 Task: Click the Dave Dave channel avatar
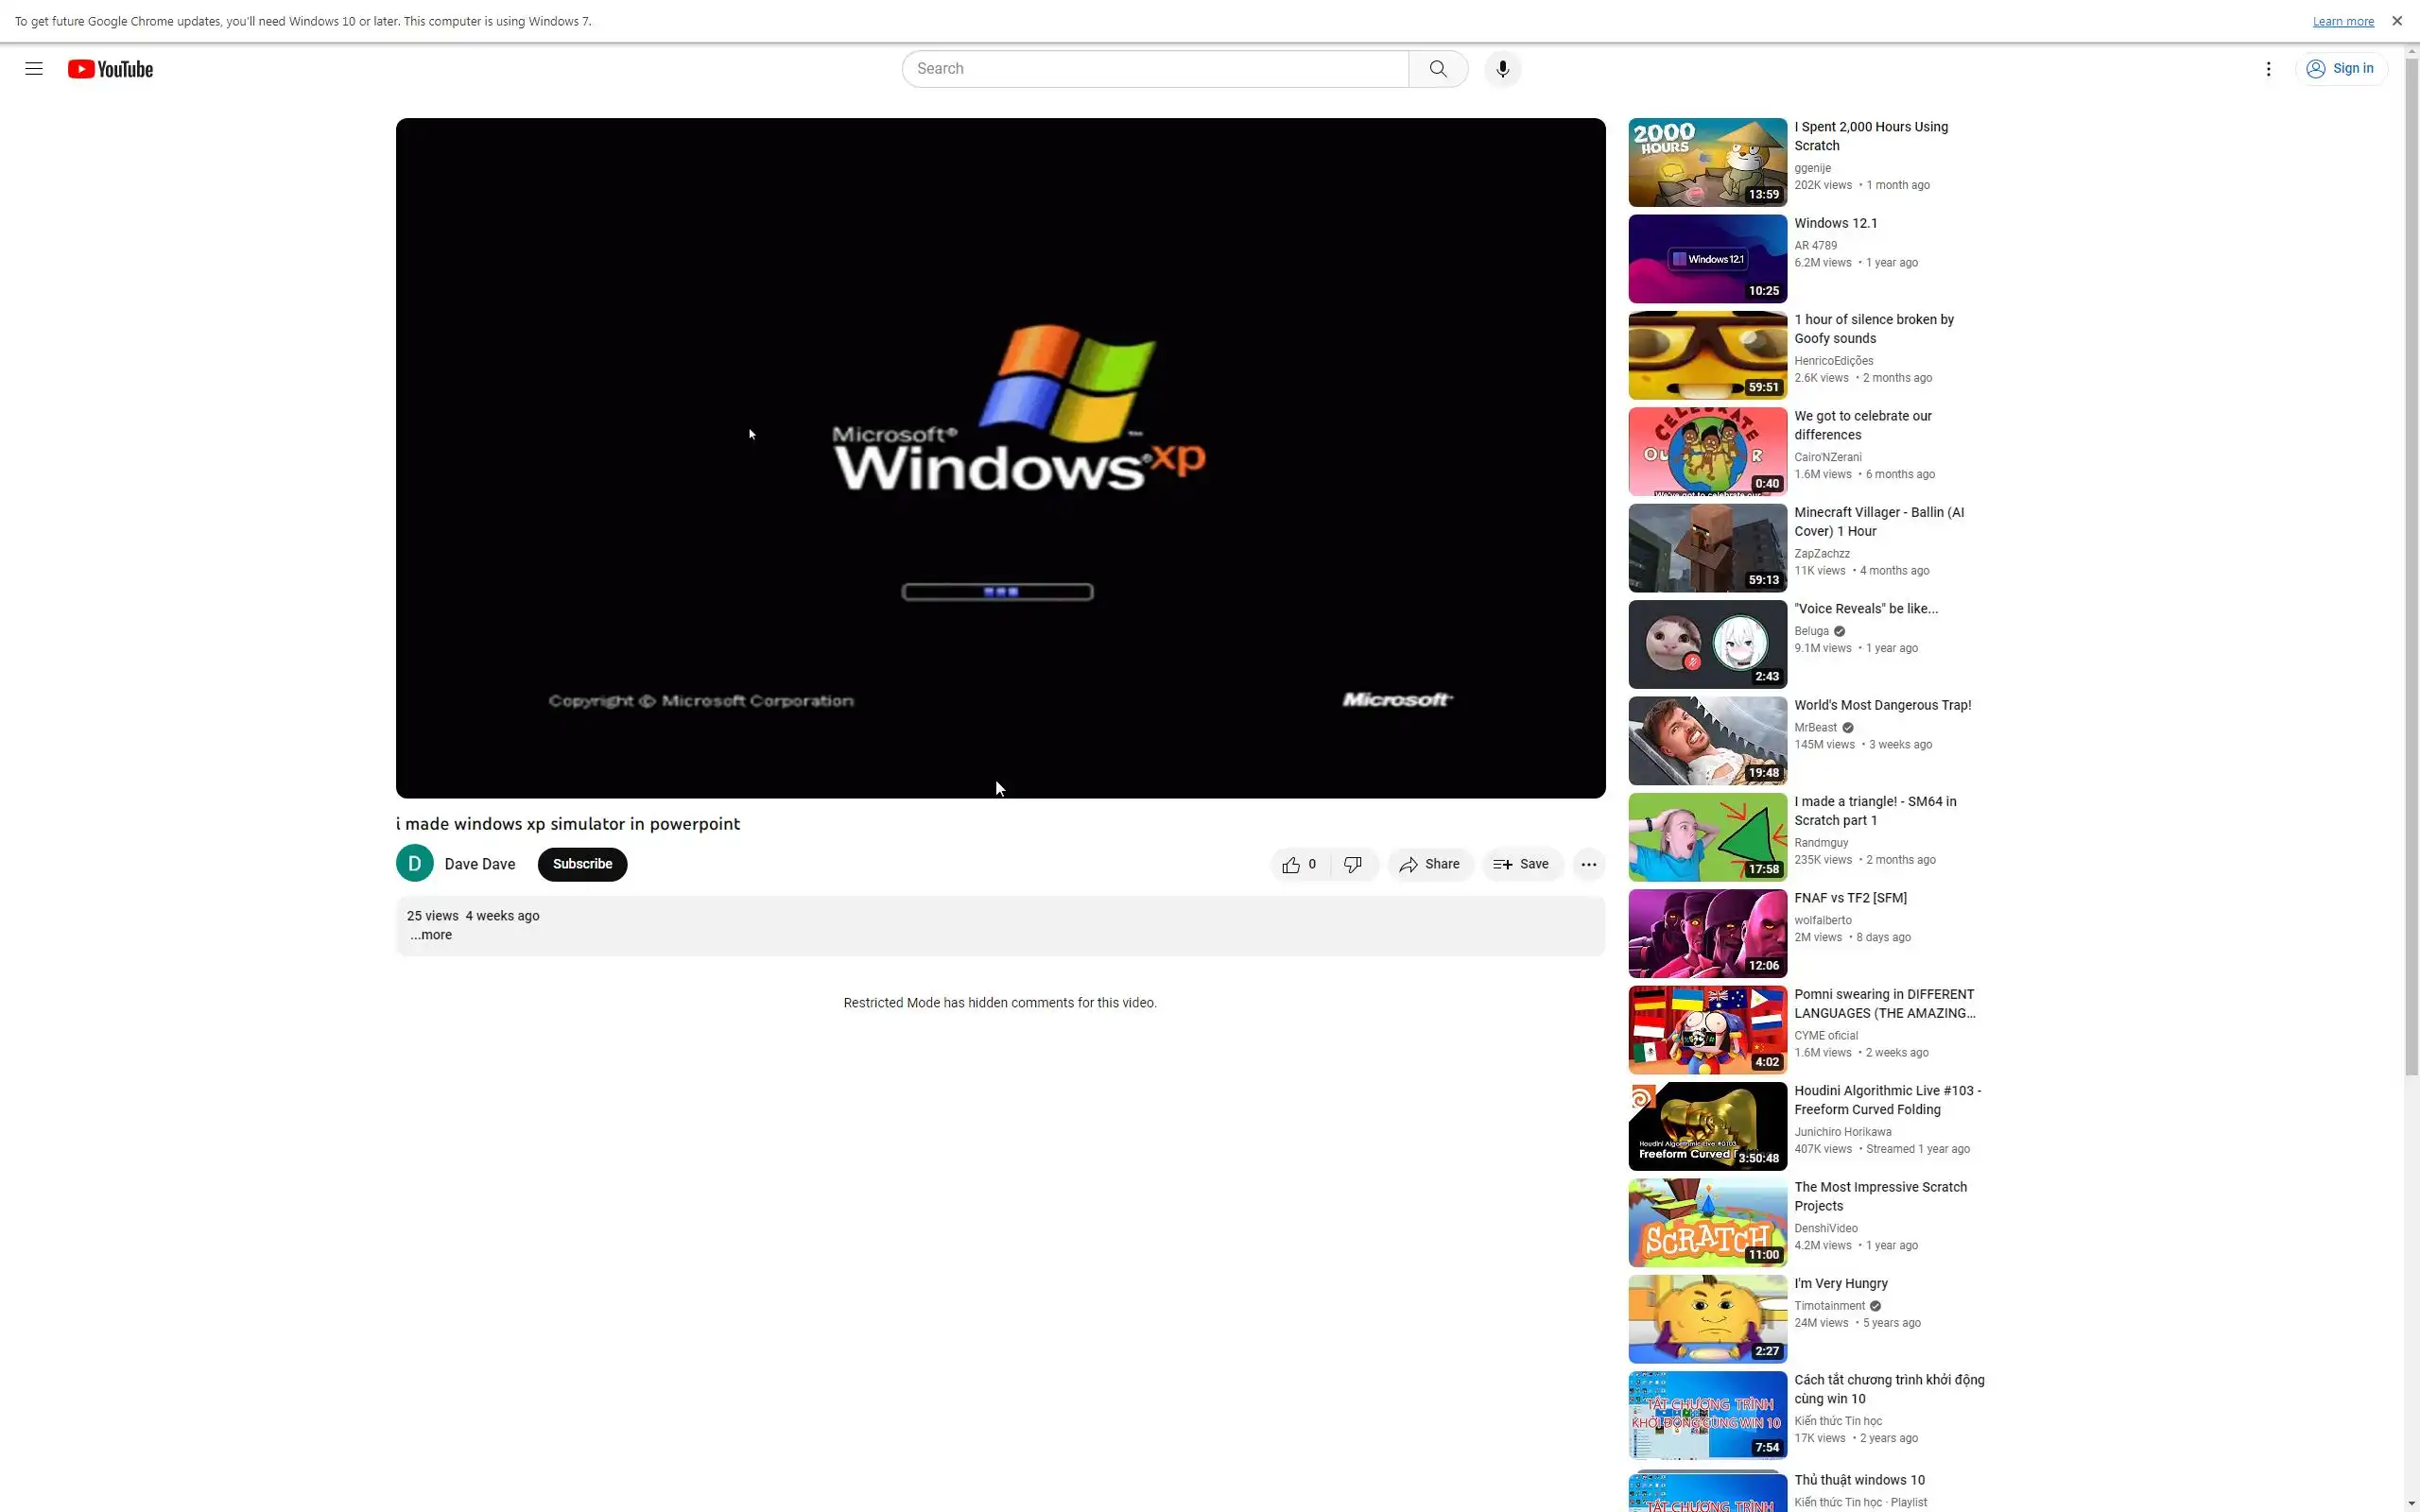(x=414, y=864)
